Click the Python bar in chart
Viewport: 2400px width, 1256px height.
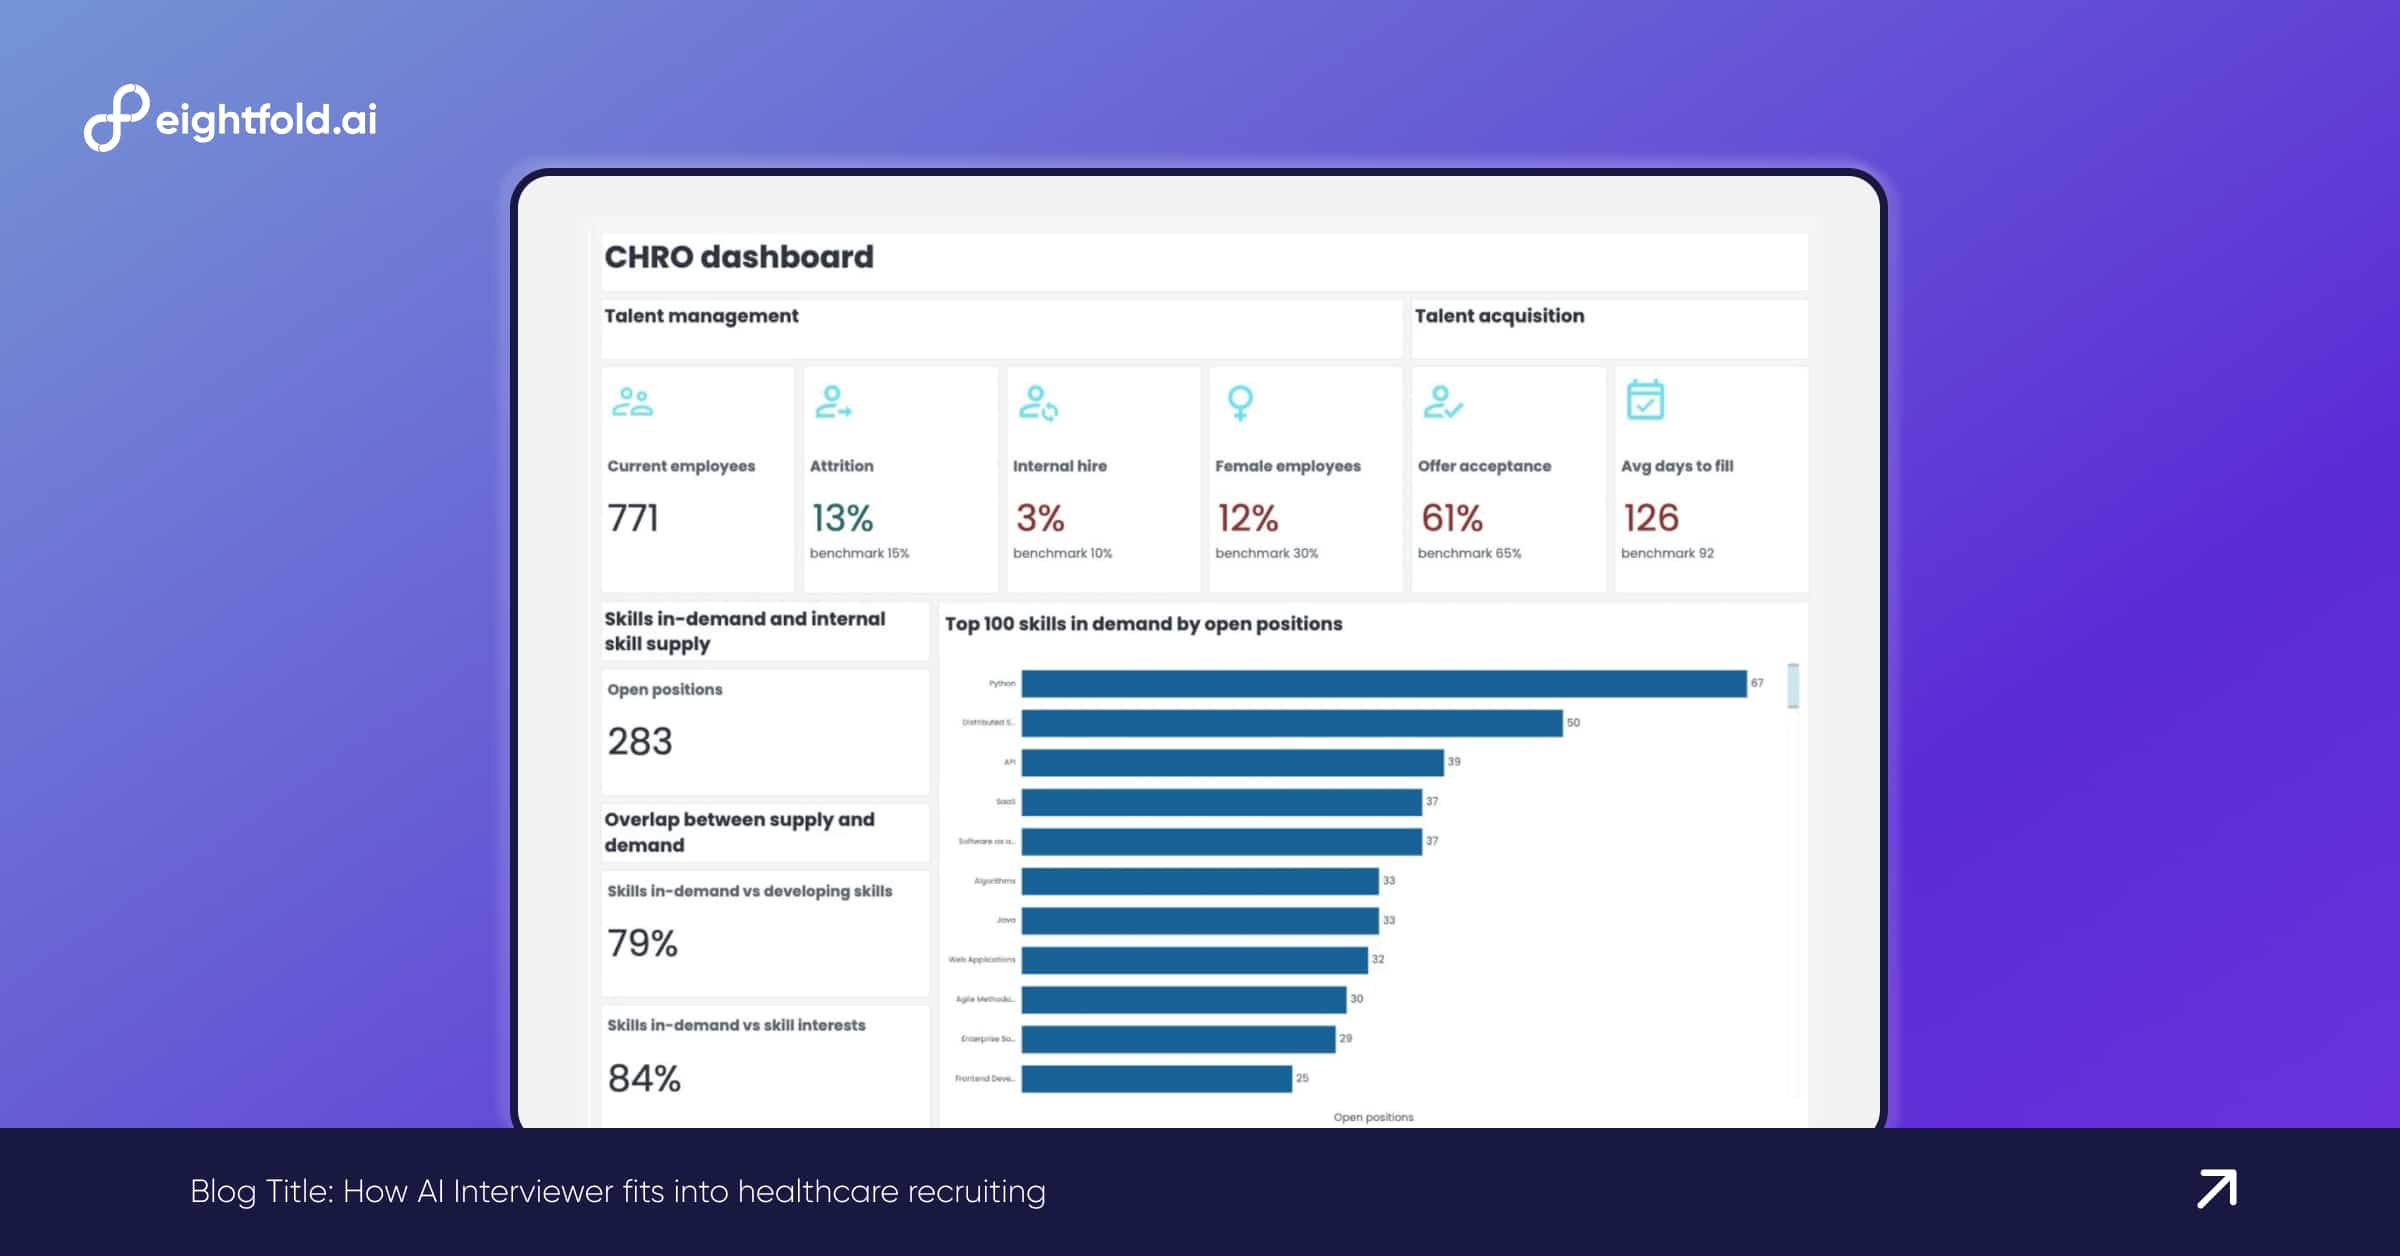(x=1384, y=683)
